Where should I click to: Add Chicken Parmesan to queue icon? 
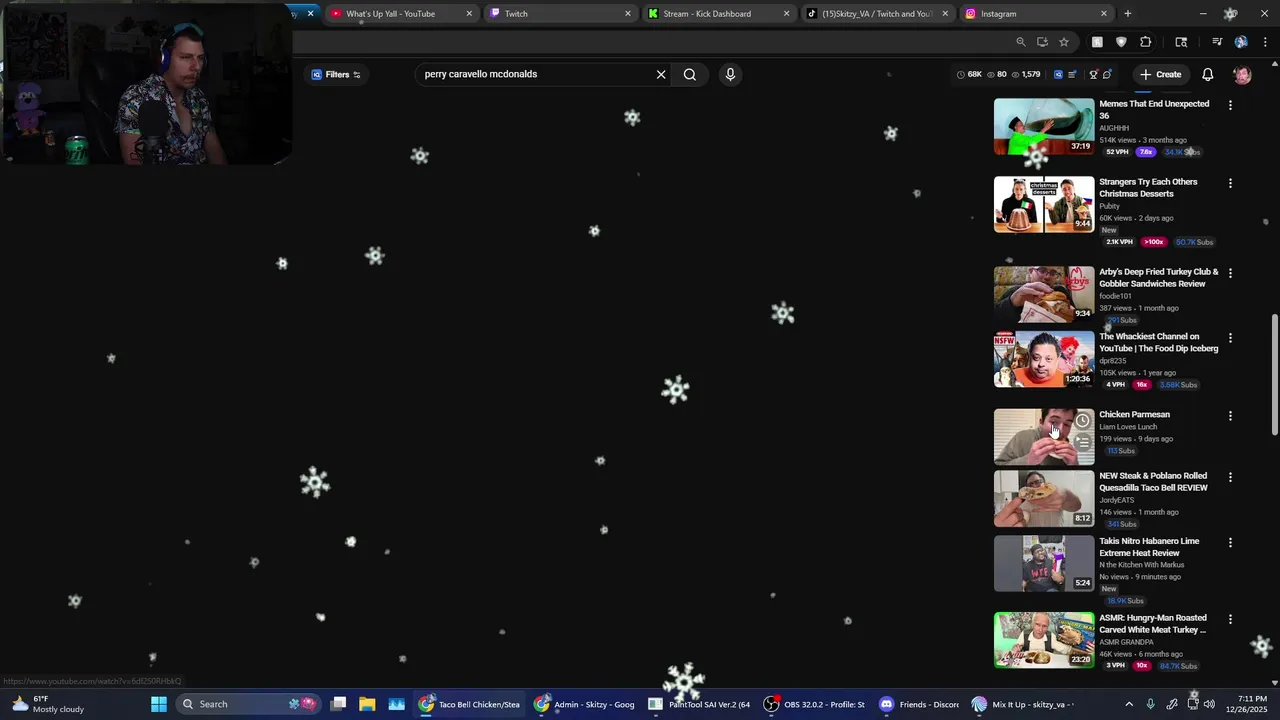pos(1082,441)
